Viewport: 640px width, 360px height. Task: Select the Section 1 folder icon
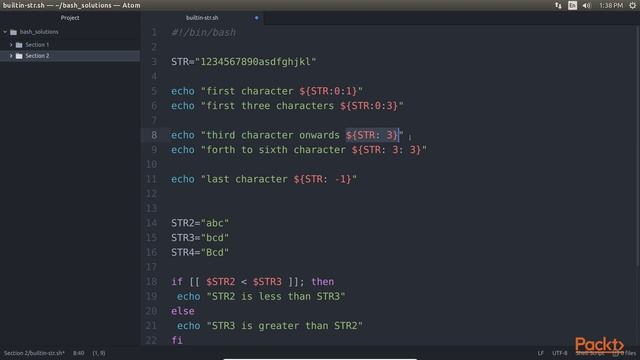click(x=19, y=45)
